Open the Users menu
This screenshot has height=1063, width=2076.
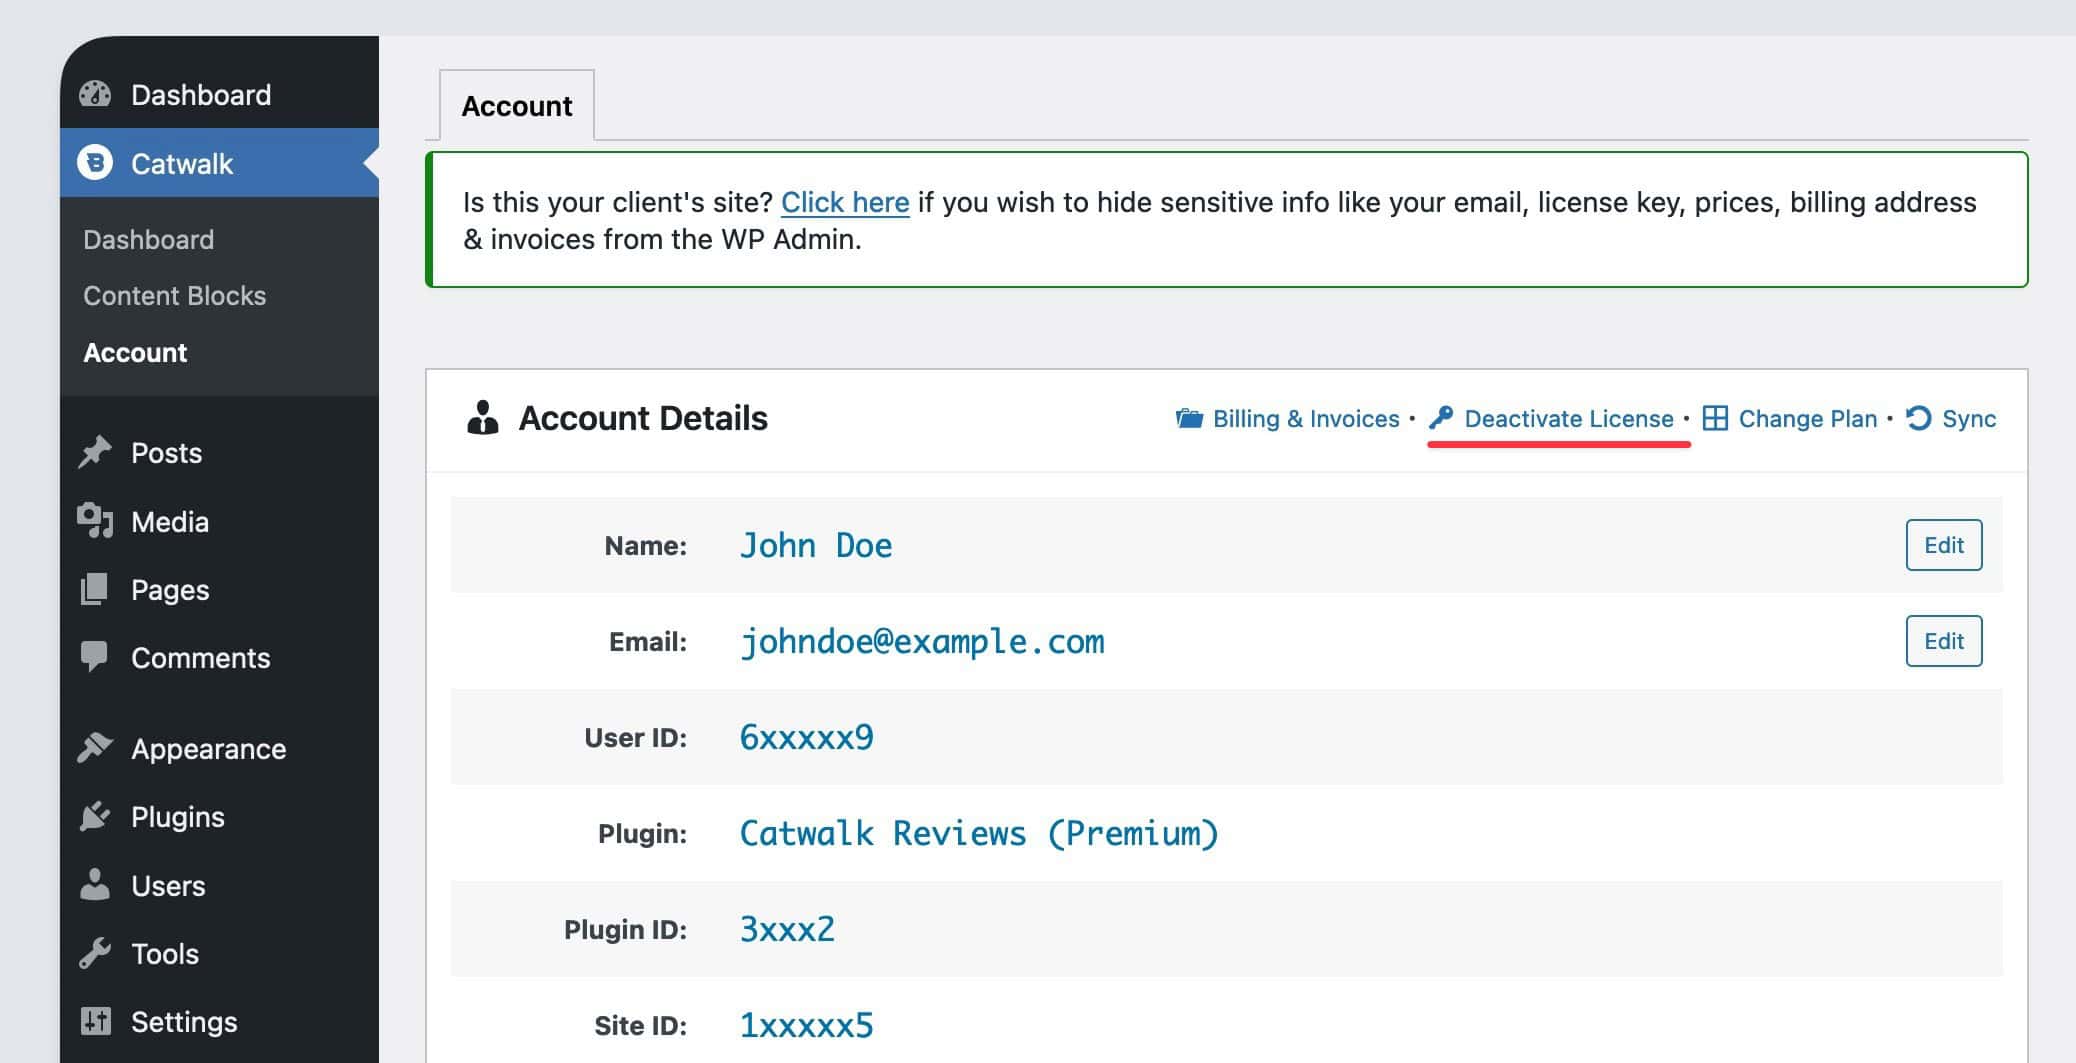[x=219, y=885]
